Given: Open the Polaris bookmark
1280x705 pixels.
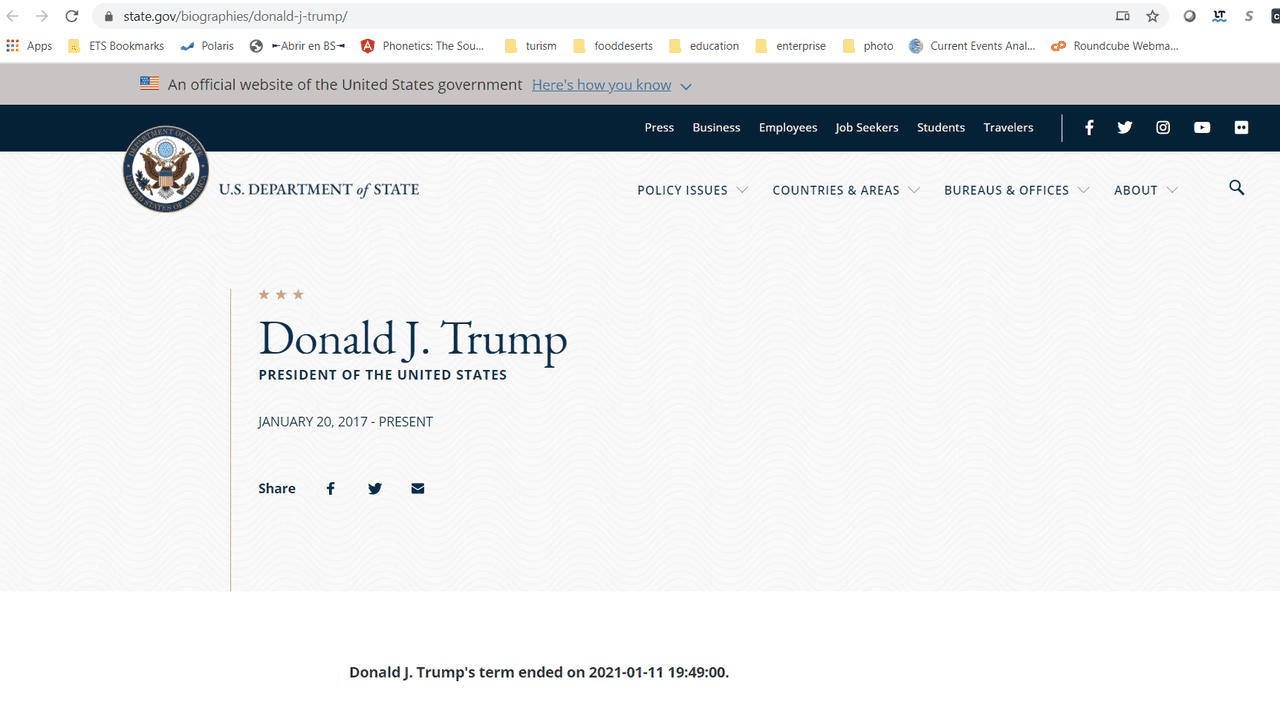Looking at the screenshot, I should pos(207,46).
